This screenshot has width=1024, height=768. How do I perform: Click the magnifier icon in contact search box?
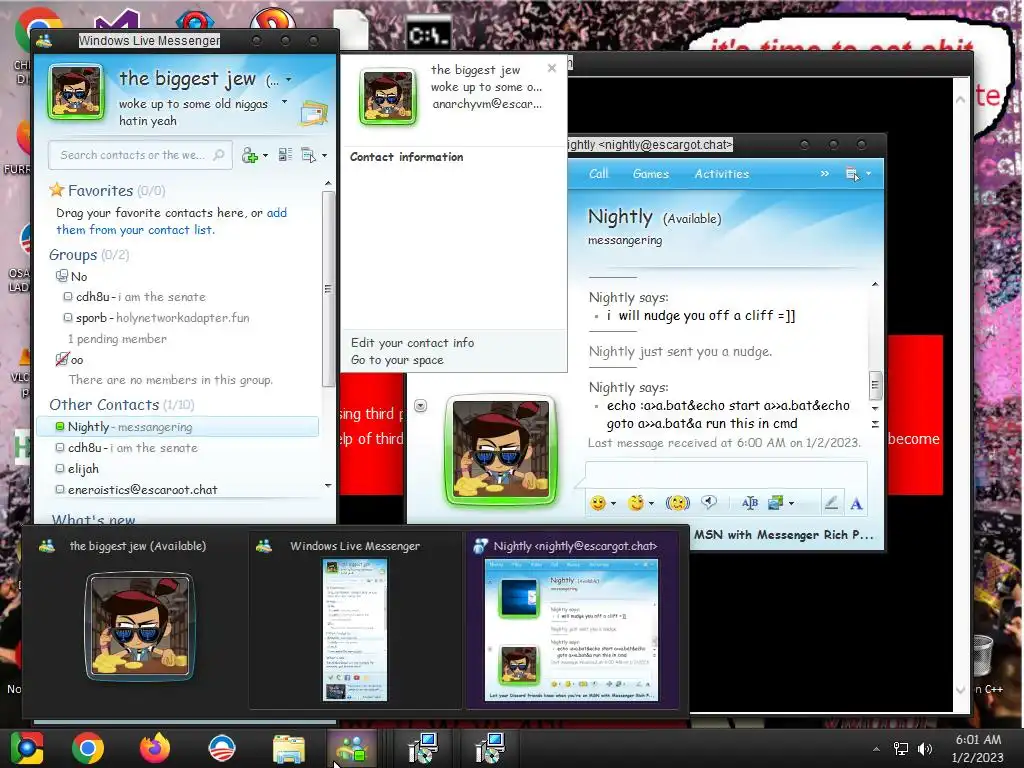(x=219, y=155)
